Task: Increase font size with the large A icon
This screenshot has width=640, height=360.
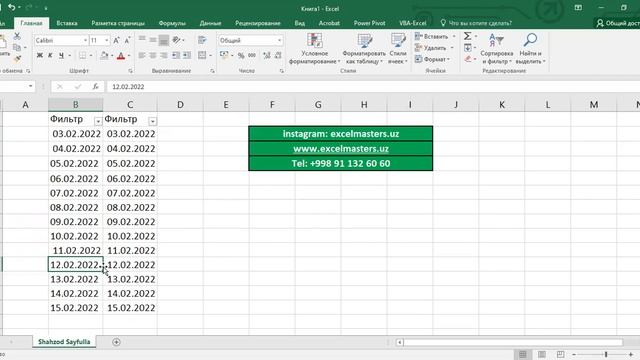Action: coord(116,40)
